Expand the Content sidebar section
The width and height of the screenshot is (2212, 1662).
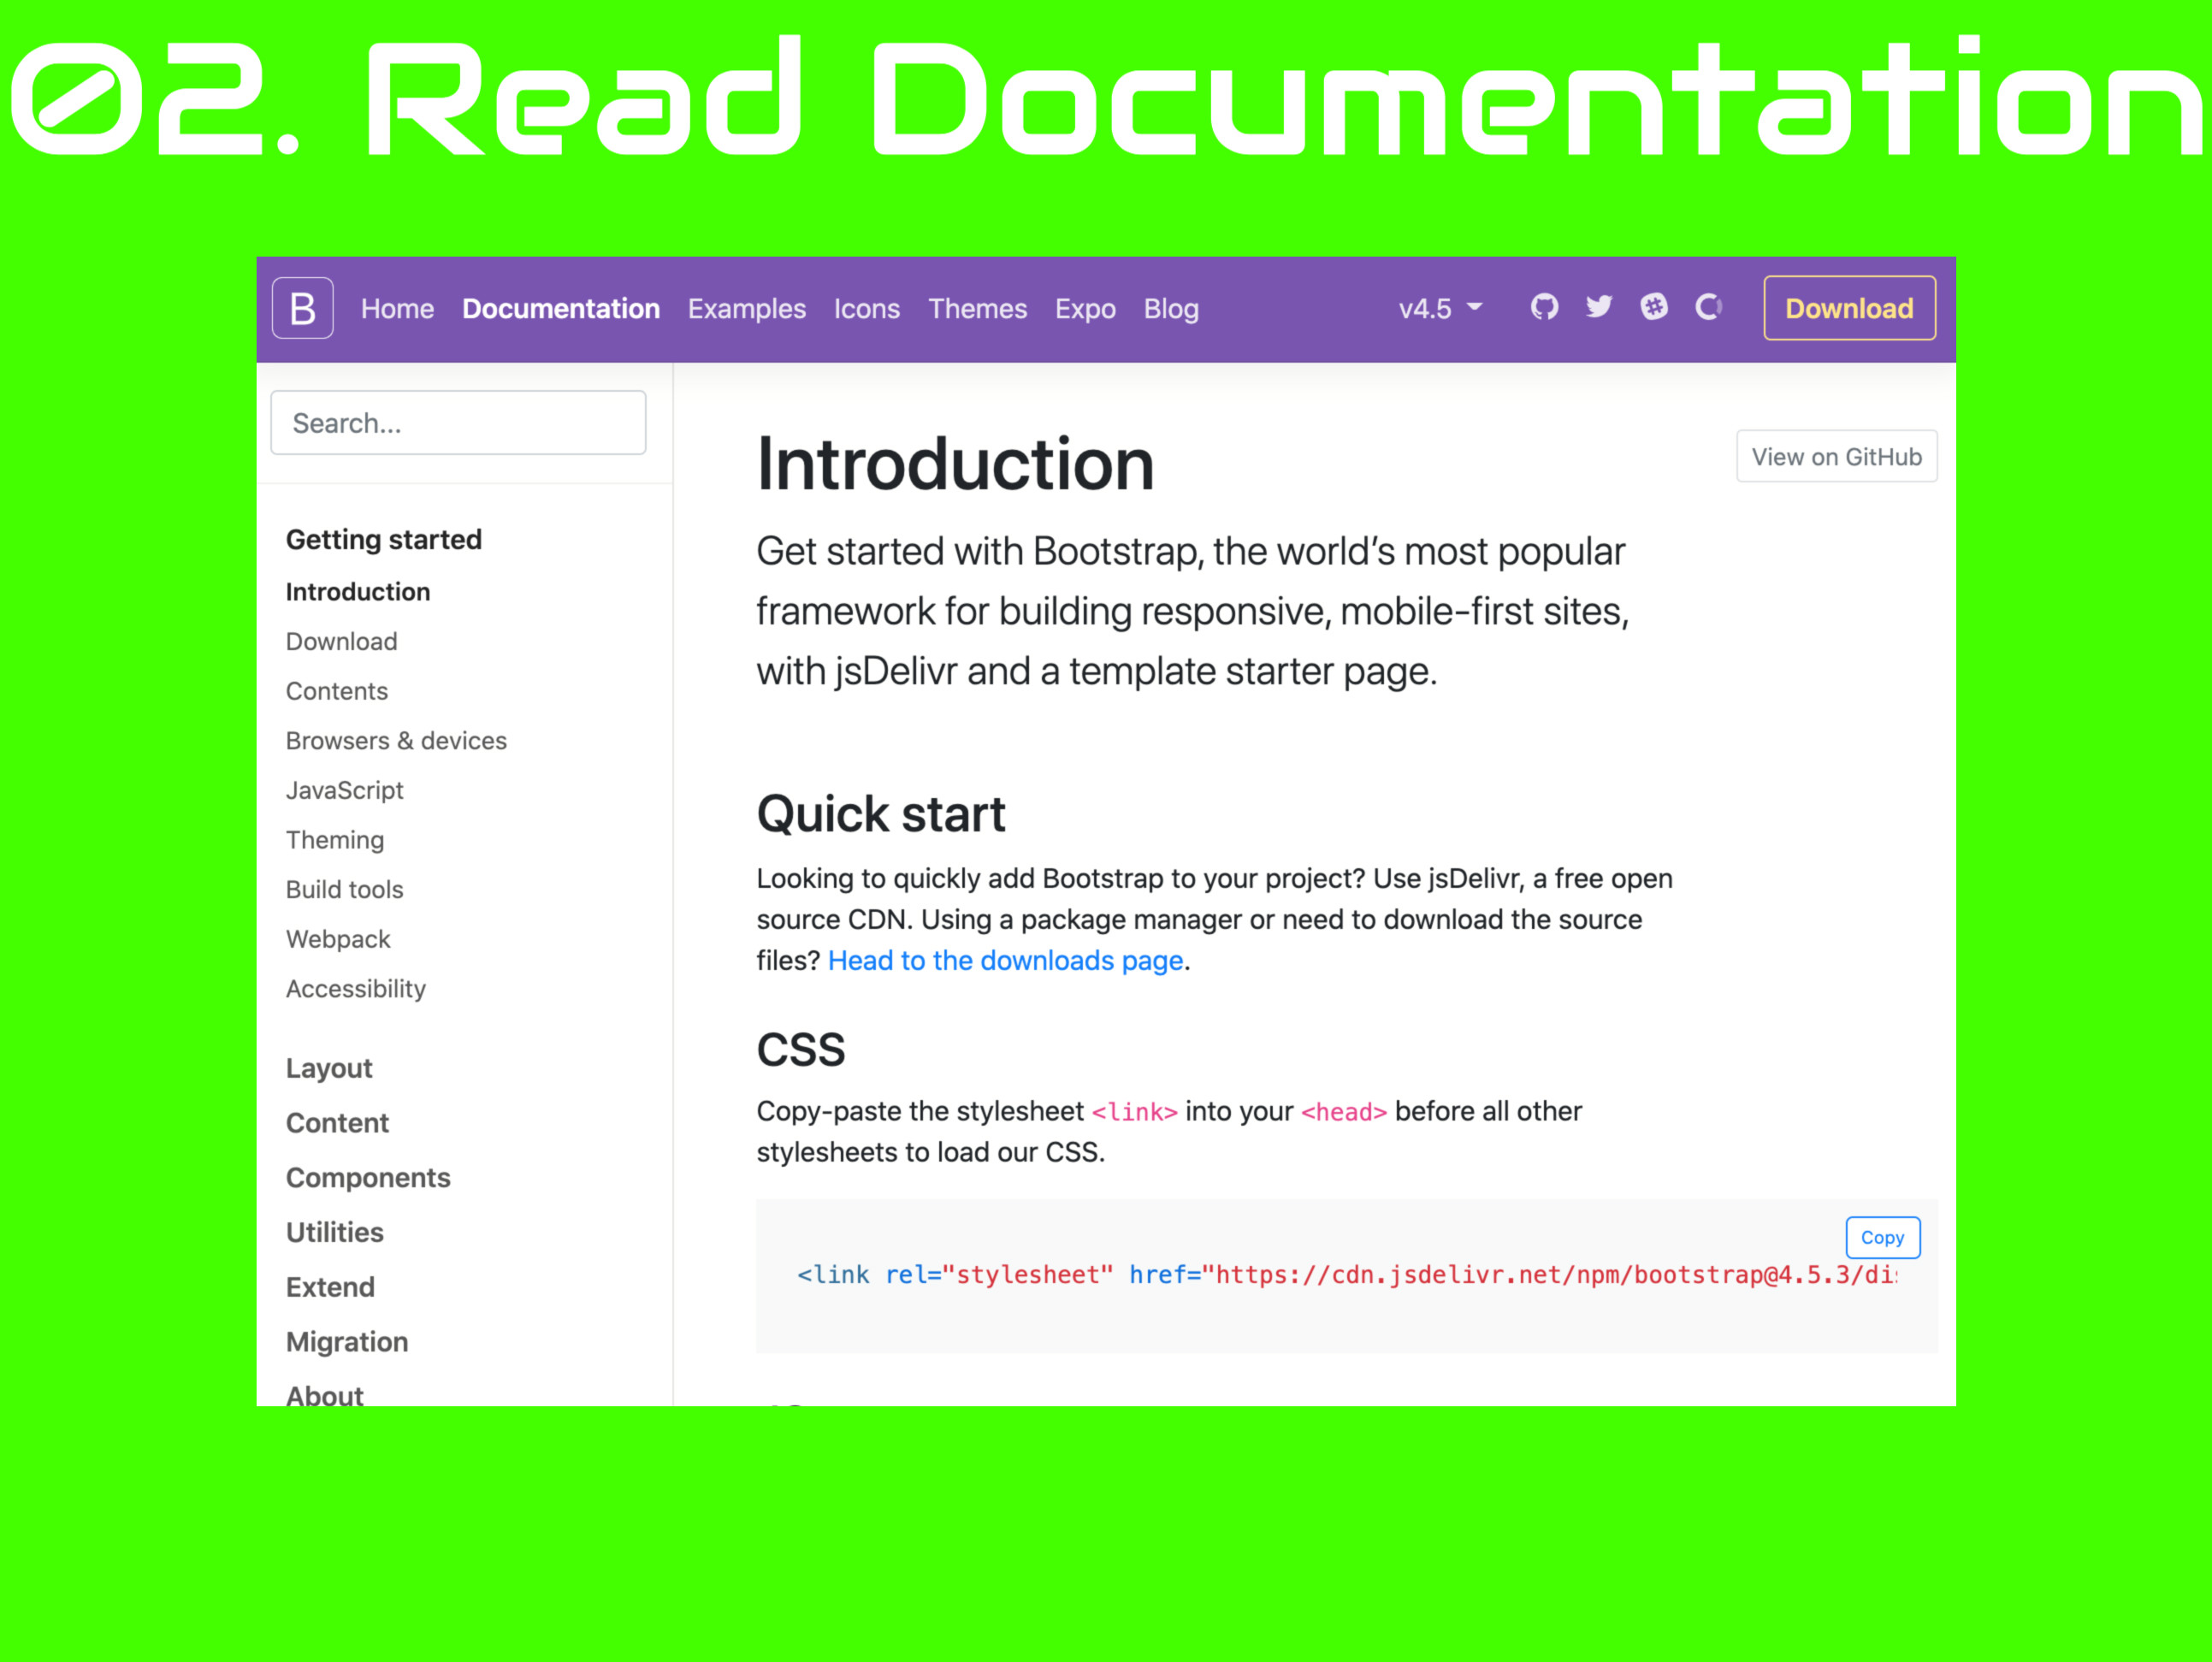pyautogui.click(x=337, y=1122)
